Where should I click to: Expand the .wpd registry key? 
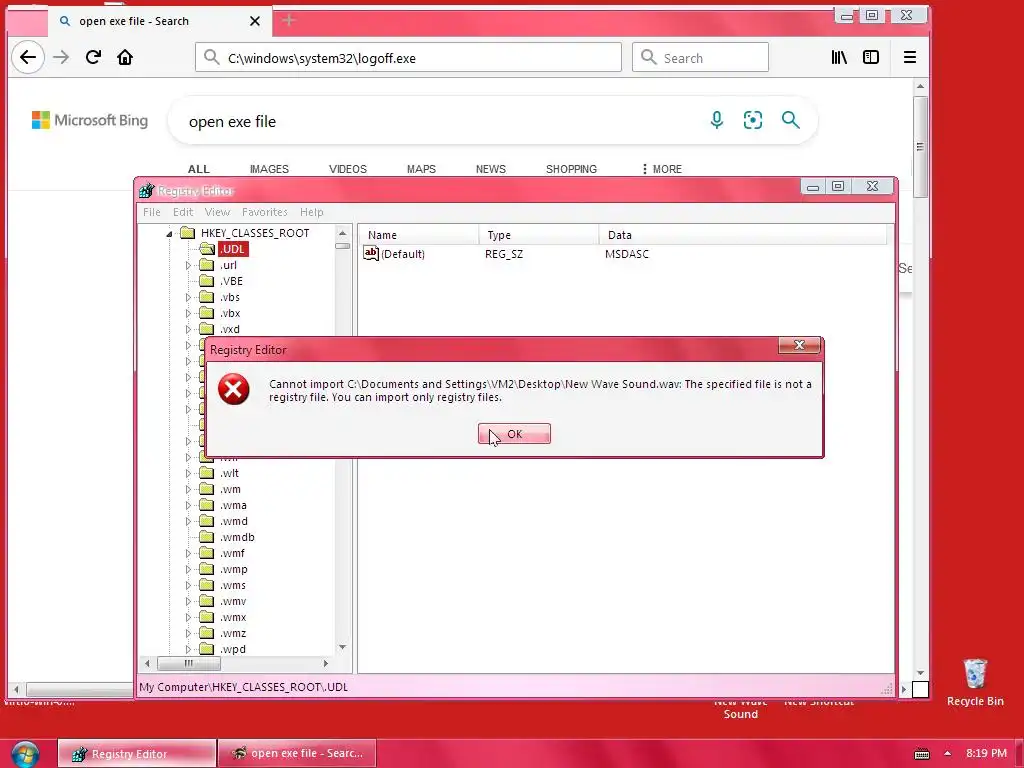tap(188, 649)
